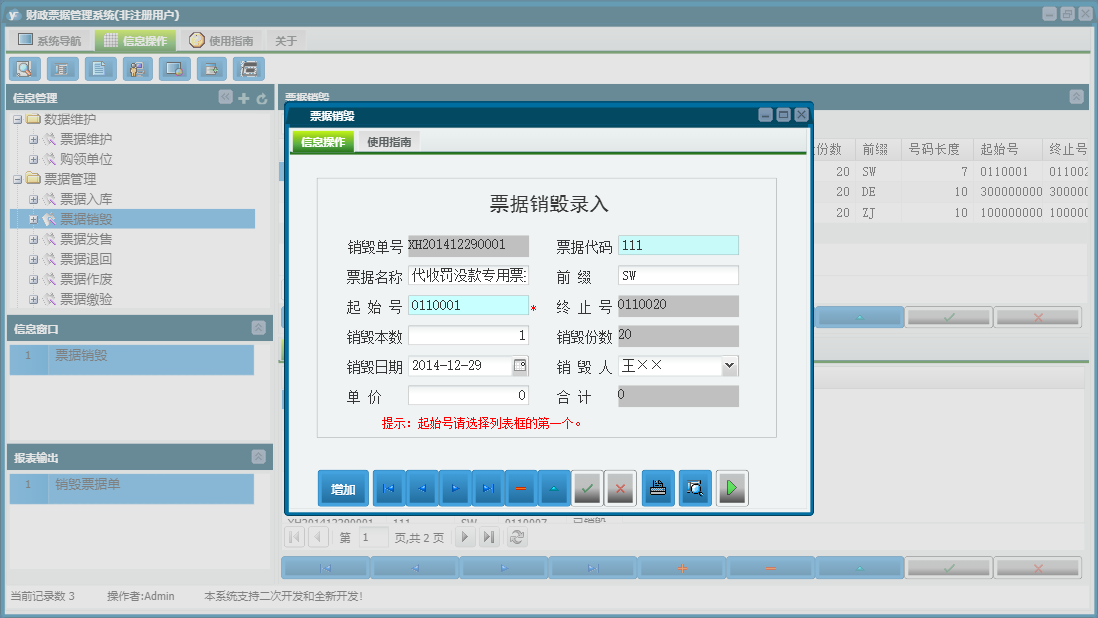Collapse the 票据管理 tree folder
This screenshot has width=1098, height=618.
click(18, 179)
